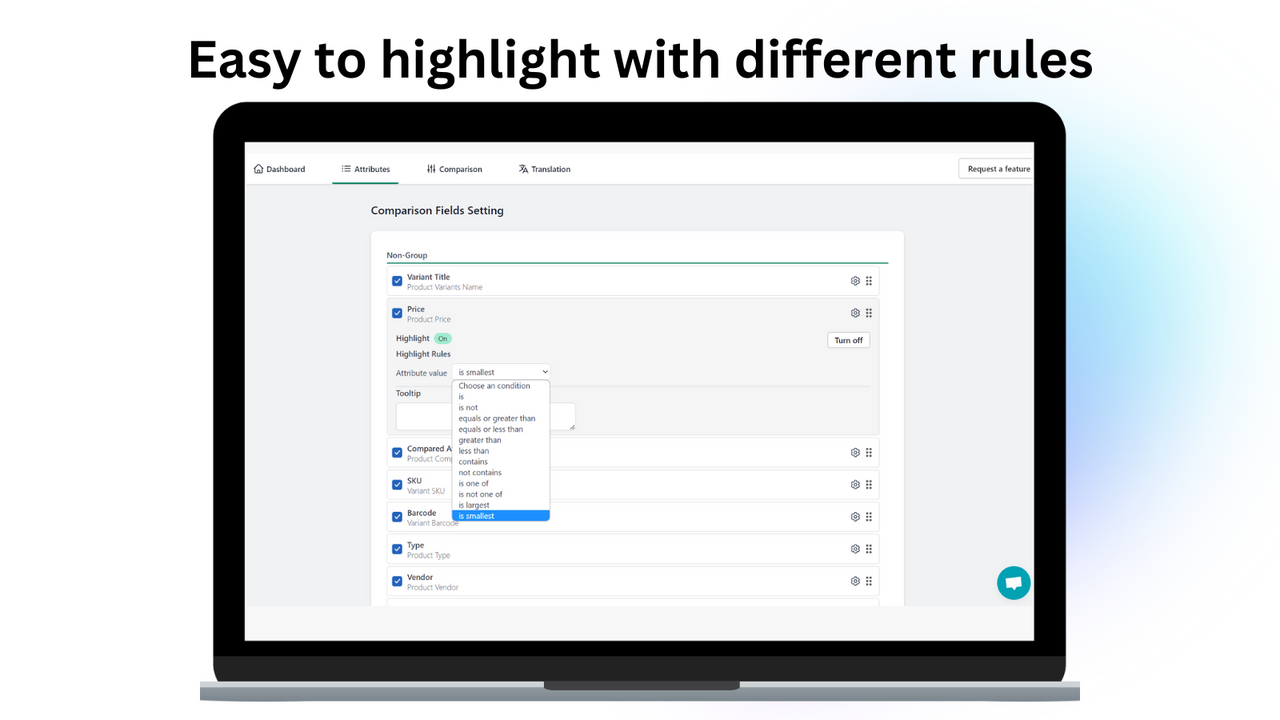
Task: Click the 'Variant SKU' subtitle text
Action: [x=426, y=491]
